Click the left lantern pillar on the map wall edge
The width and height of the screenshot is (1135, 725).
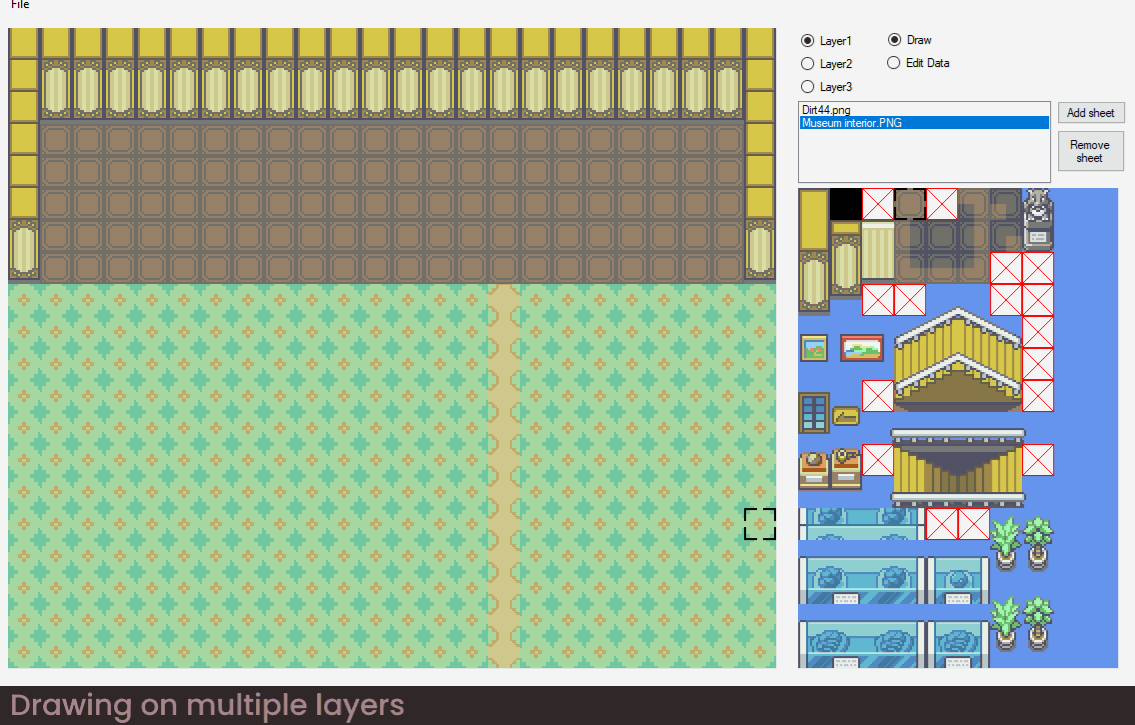coord(24,250)
